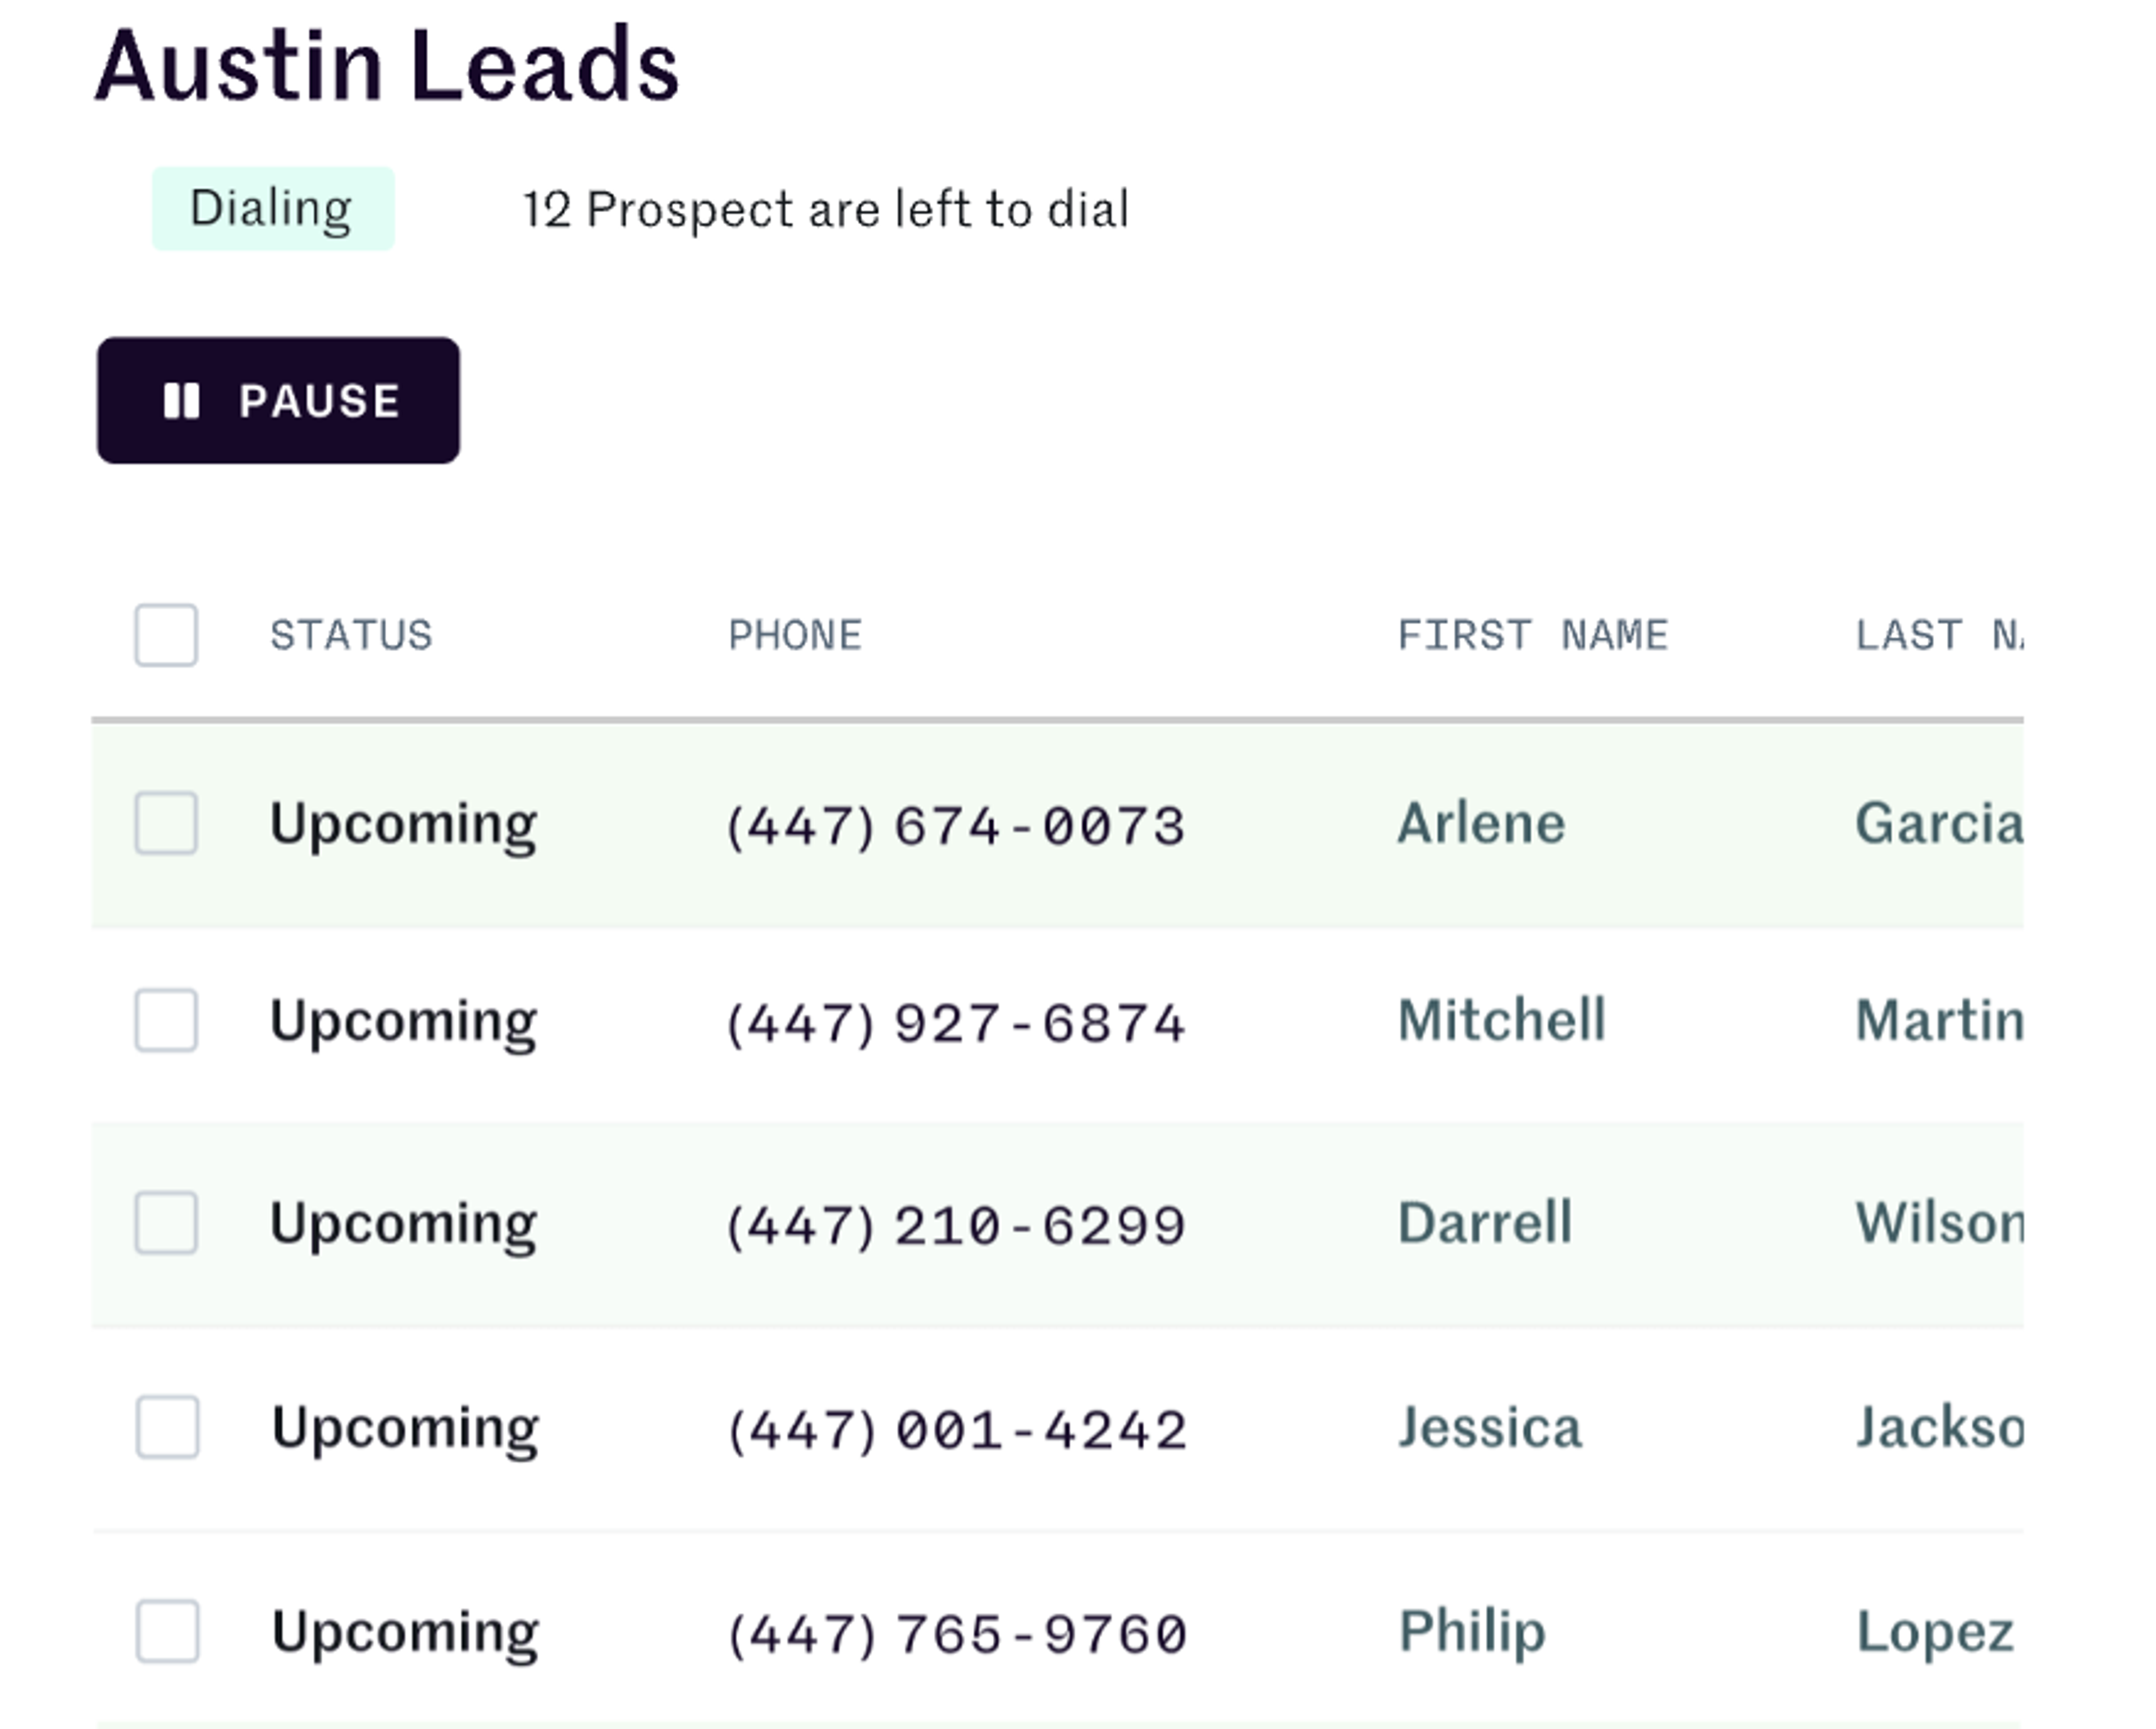Image resolution: width=2156 pixels, height=1729 pixels.
Task: Check the box for Arlene Garcia row
Action: 166,823
